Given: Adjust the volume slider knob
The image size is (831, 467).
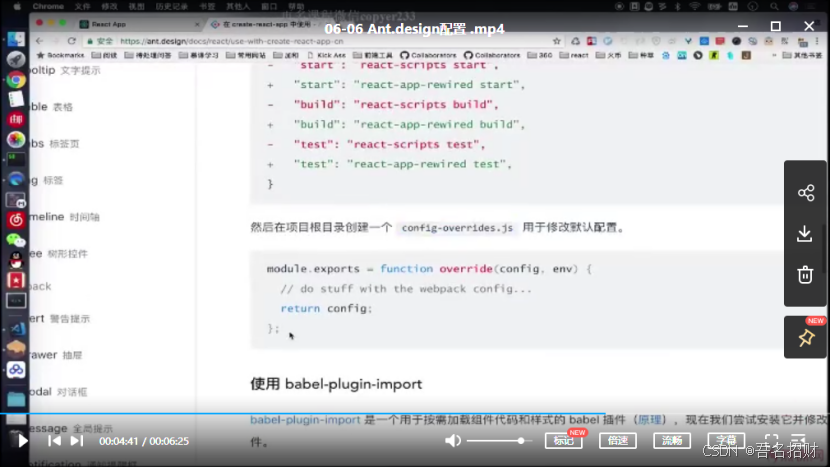Looking at the screenshot, I should click(x=521, y=440).
